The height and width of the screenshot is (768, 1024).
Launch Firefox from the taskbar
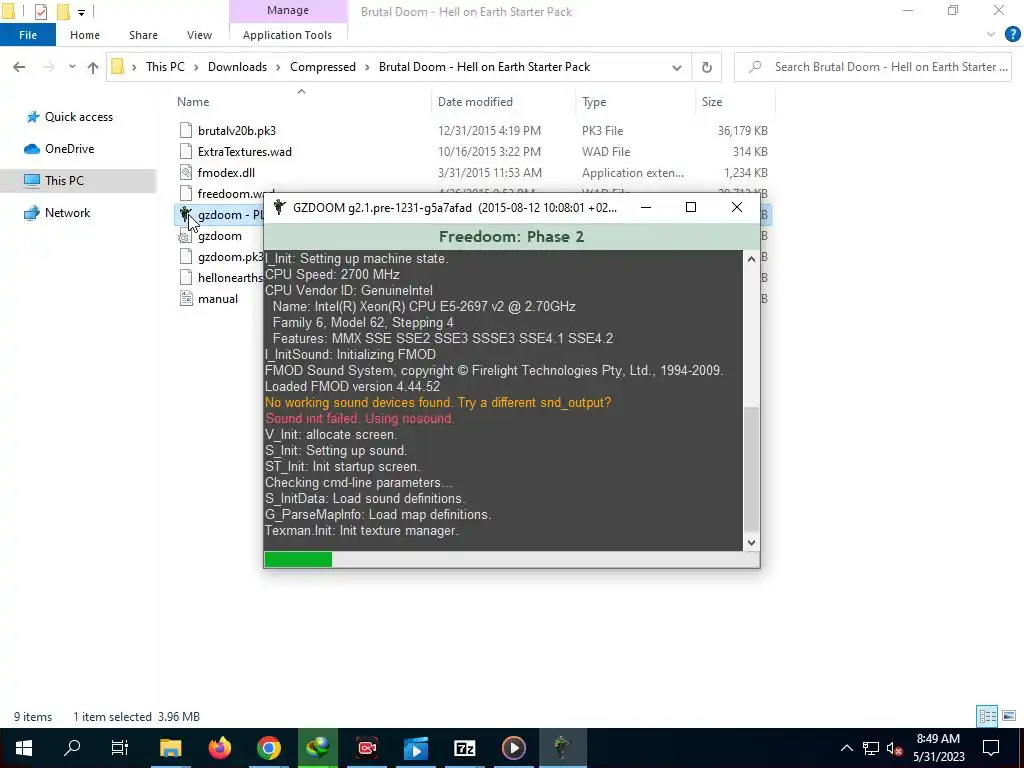[x=219, y=748]
